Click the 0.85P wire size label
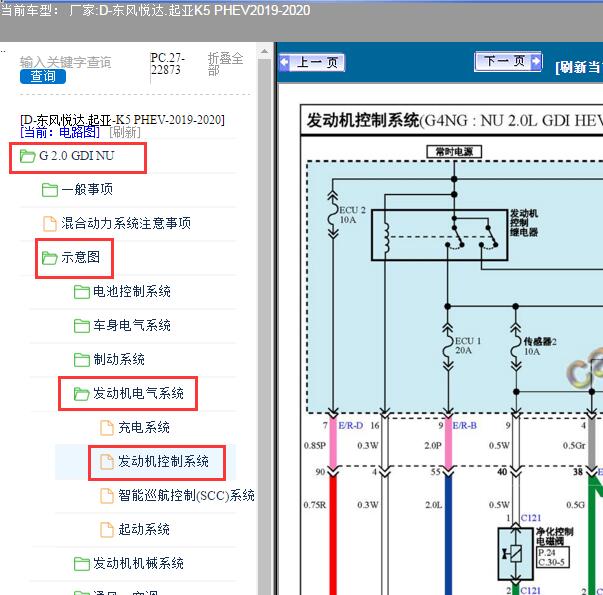Viewport: 603px width, 595px height. click(315, 445)
